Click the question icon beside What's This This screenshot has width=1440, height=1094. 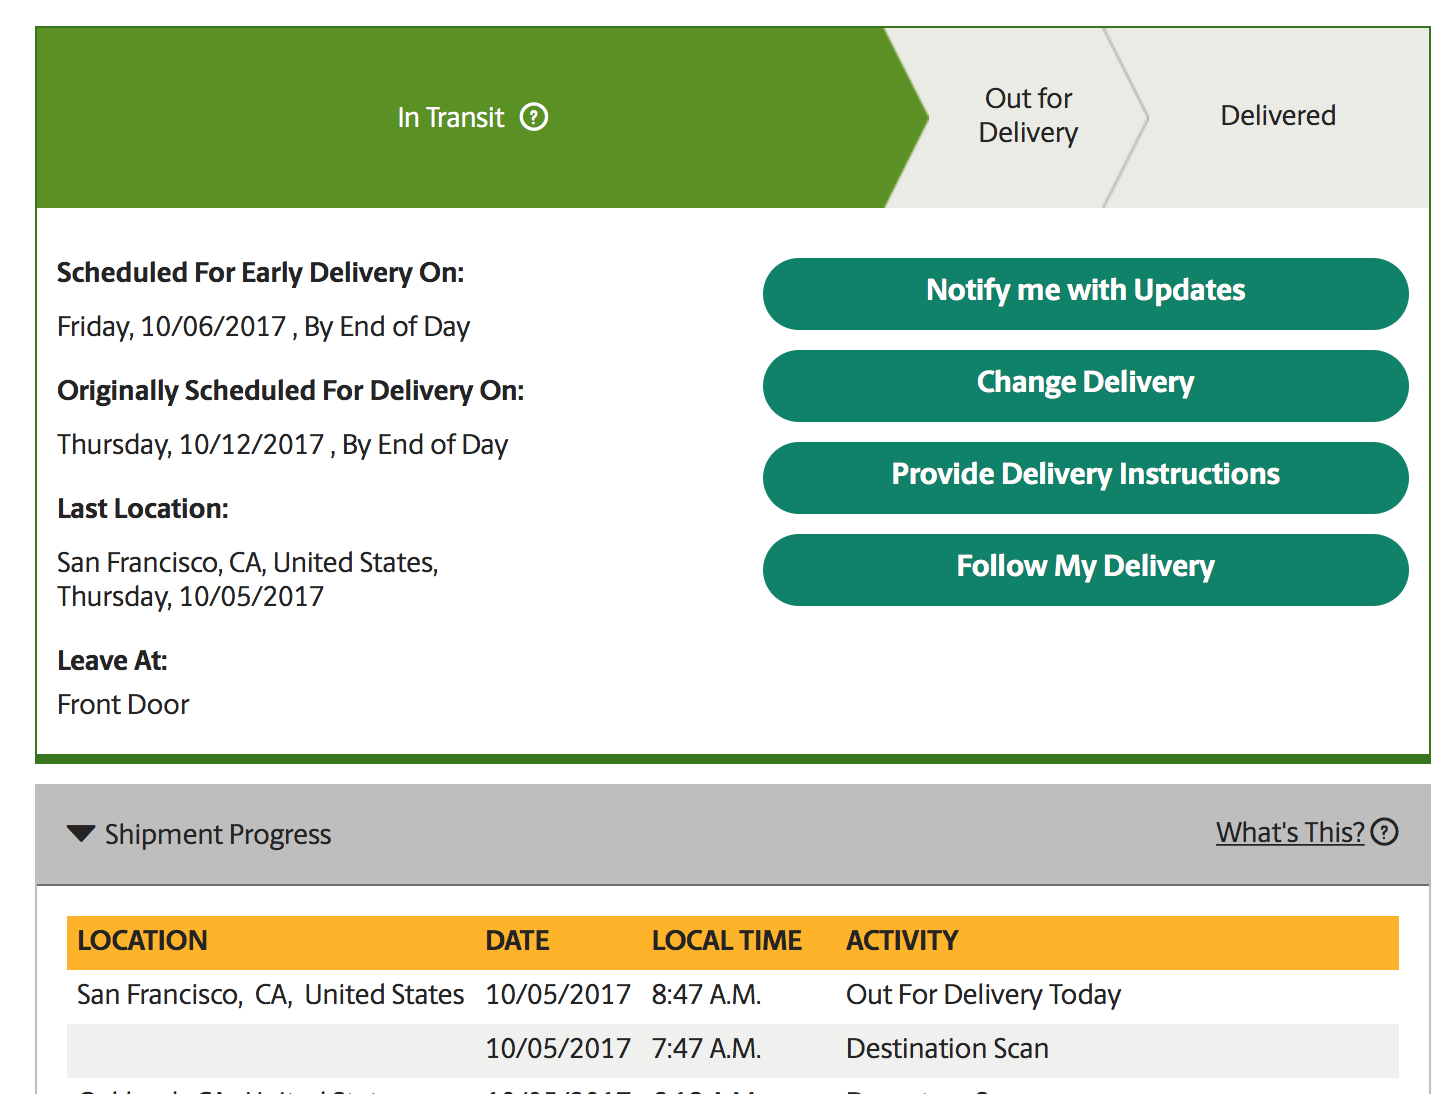[x=1385, y=832]
